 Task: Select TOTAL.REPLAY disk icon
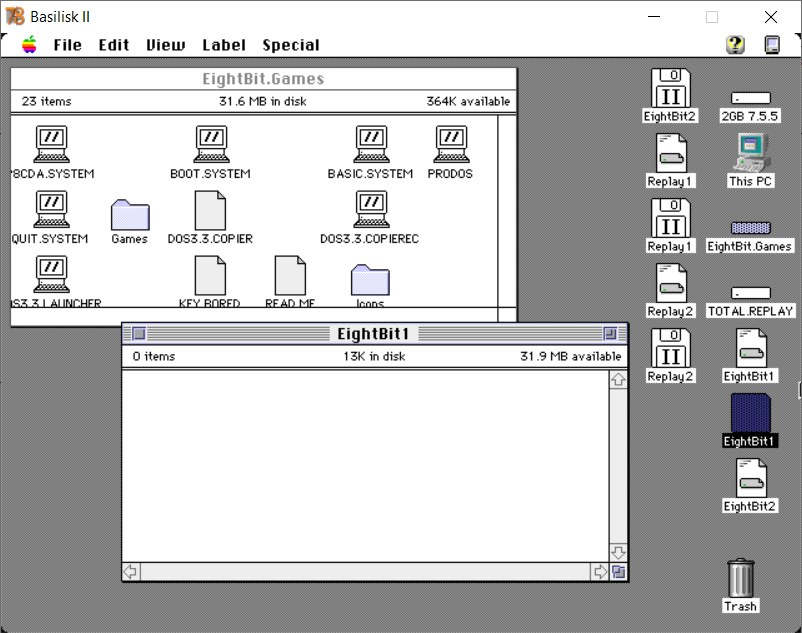(750, 292)
